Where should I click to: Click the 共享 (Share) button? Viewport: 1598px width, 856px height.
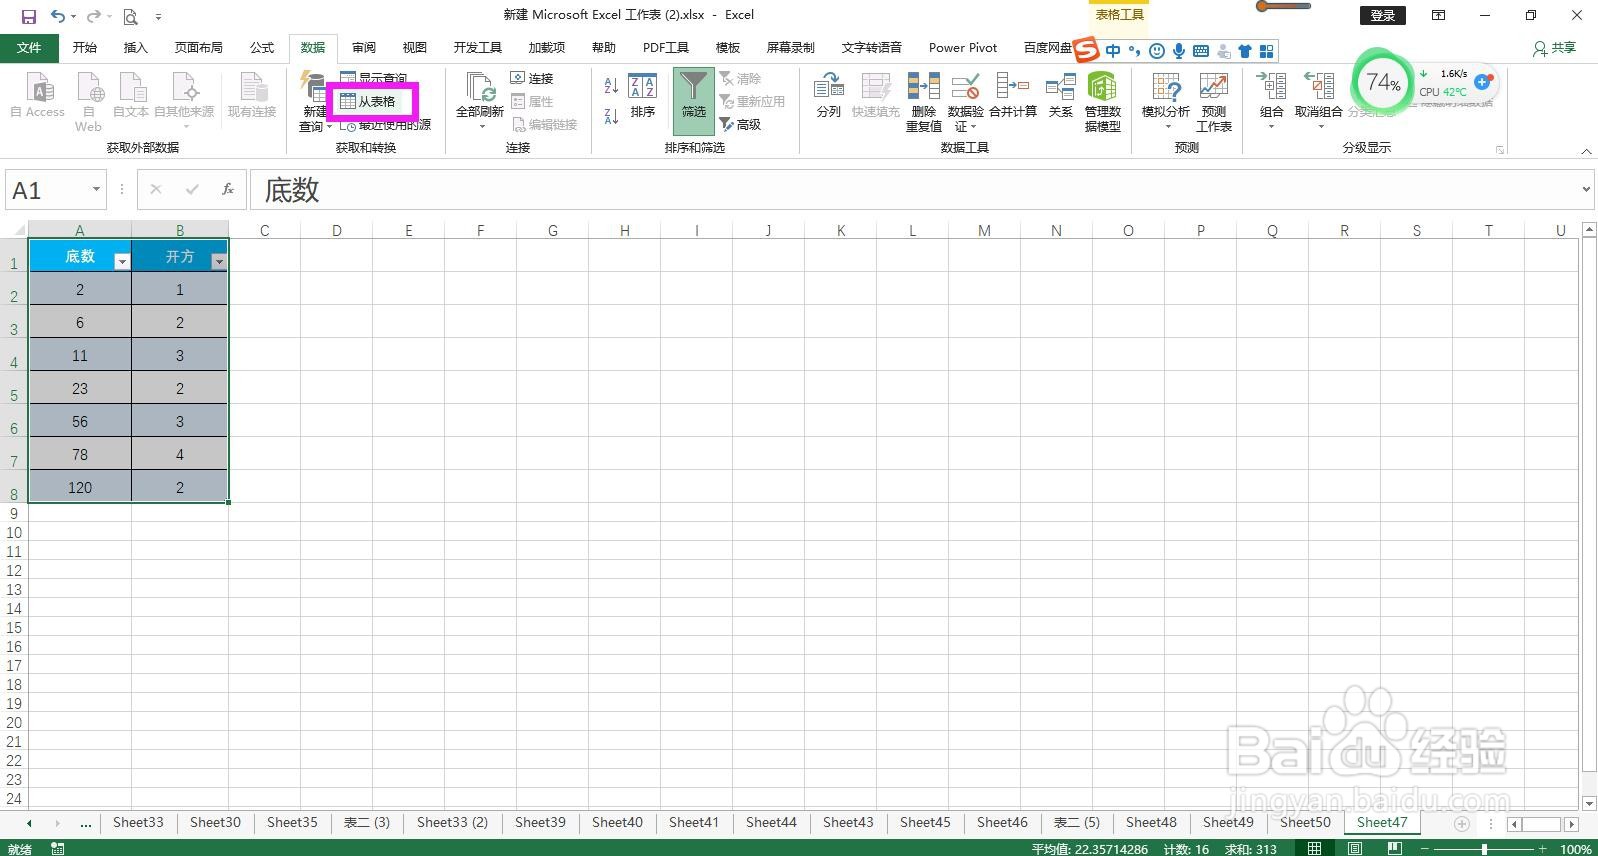[x=1554, y=47]
